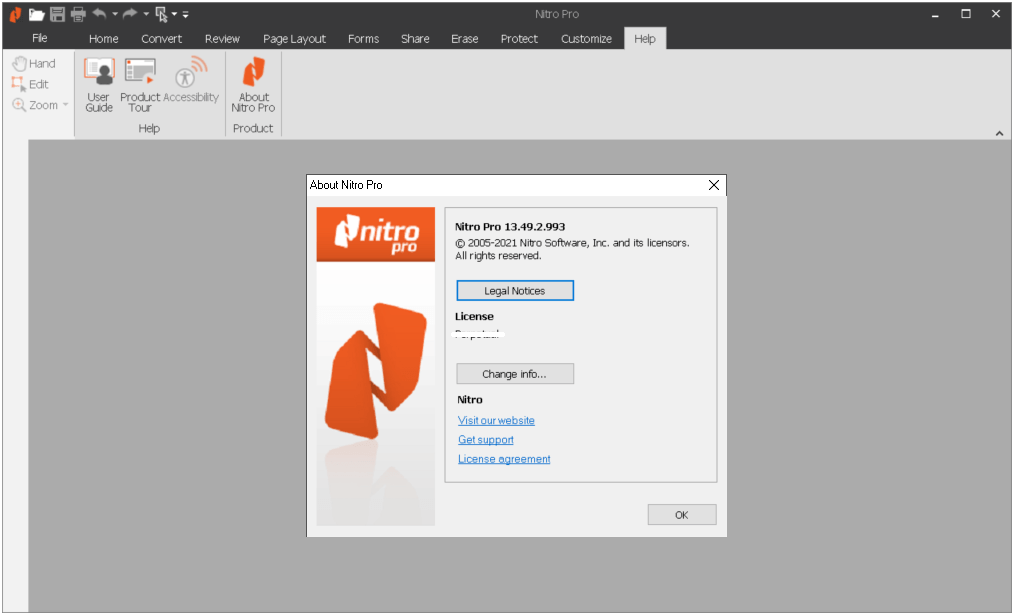This screenshot has width=1013, height=615.
Task: Click the Accessibility button
Action: tap(191, 80)
